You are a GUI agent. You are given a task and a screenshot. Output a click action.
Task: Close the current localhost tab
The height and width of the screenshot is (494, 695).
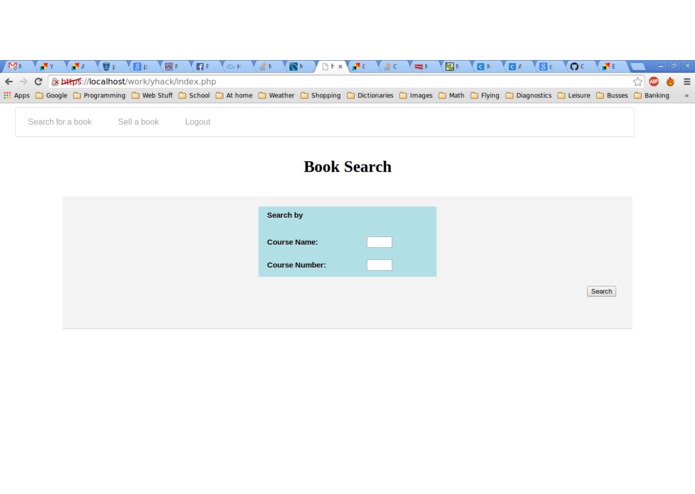tap(340, 66)
